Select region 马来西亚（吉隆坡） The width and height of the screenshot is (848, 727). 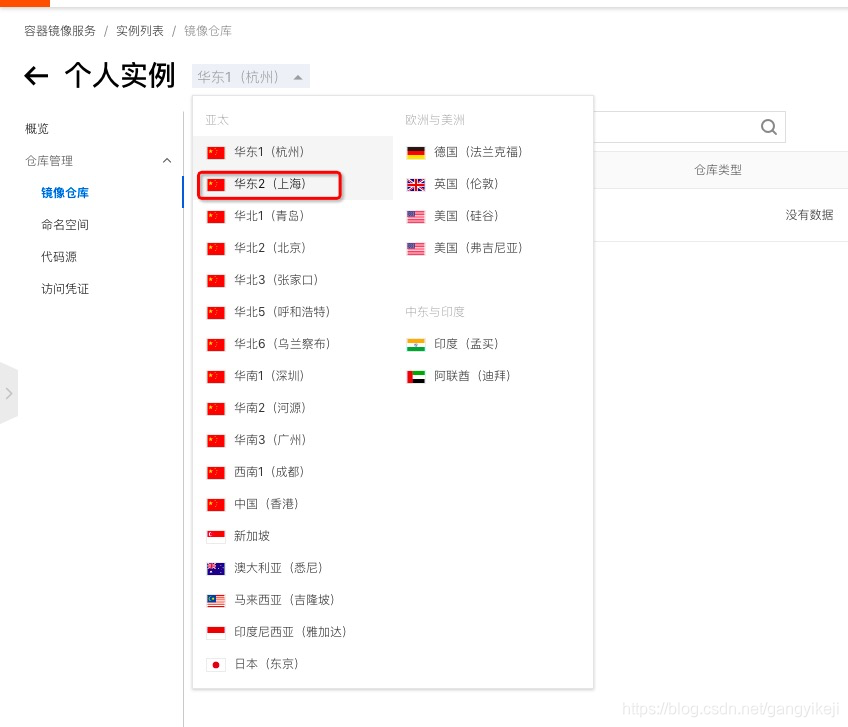(293, 599)
